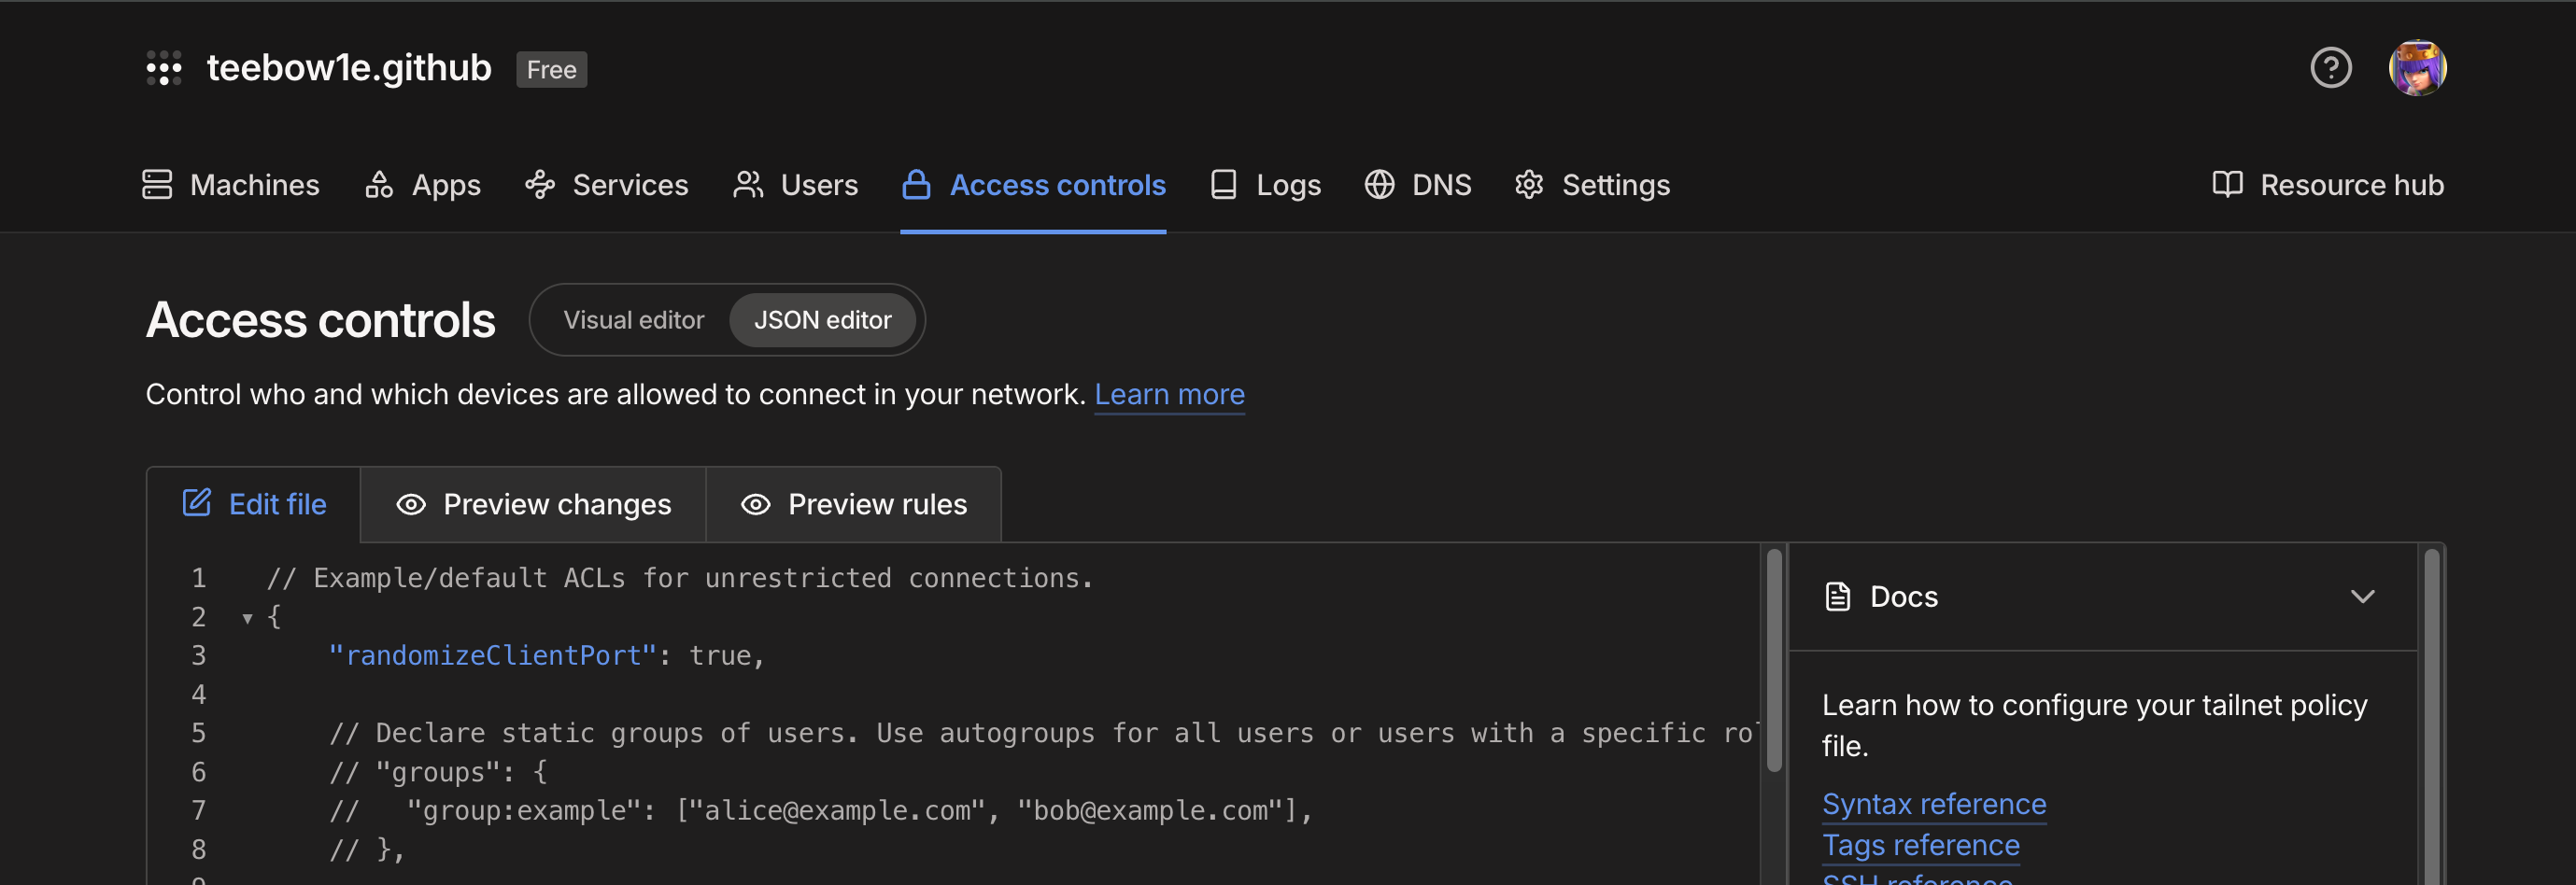Click the Learn more link
This screenshot has height=885, width=2576.
pyautogui.click(x=1169, y=395)
